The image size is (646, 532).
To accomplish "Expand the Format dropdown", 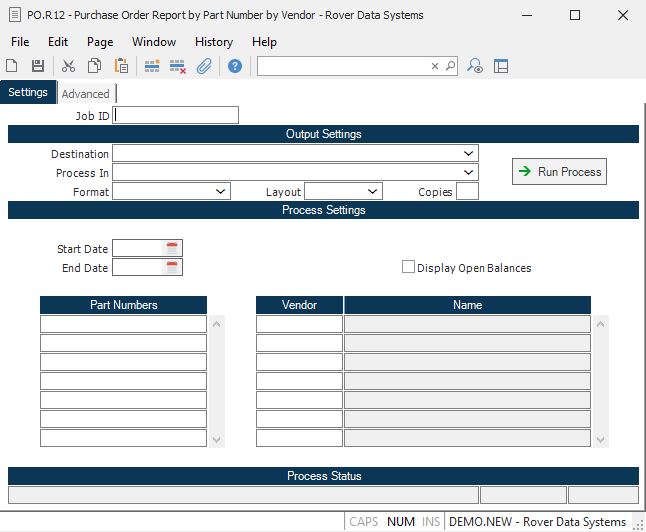I will tap(221, 191).
